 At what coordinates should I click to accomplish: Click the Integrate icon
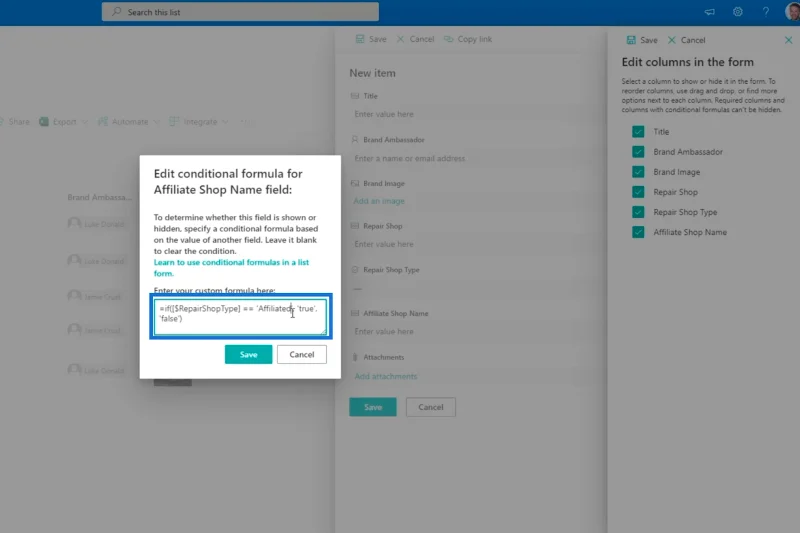(x=174, y=121)
